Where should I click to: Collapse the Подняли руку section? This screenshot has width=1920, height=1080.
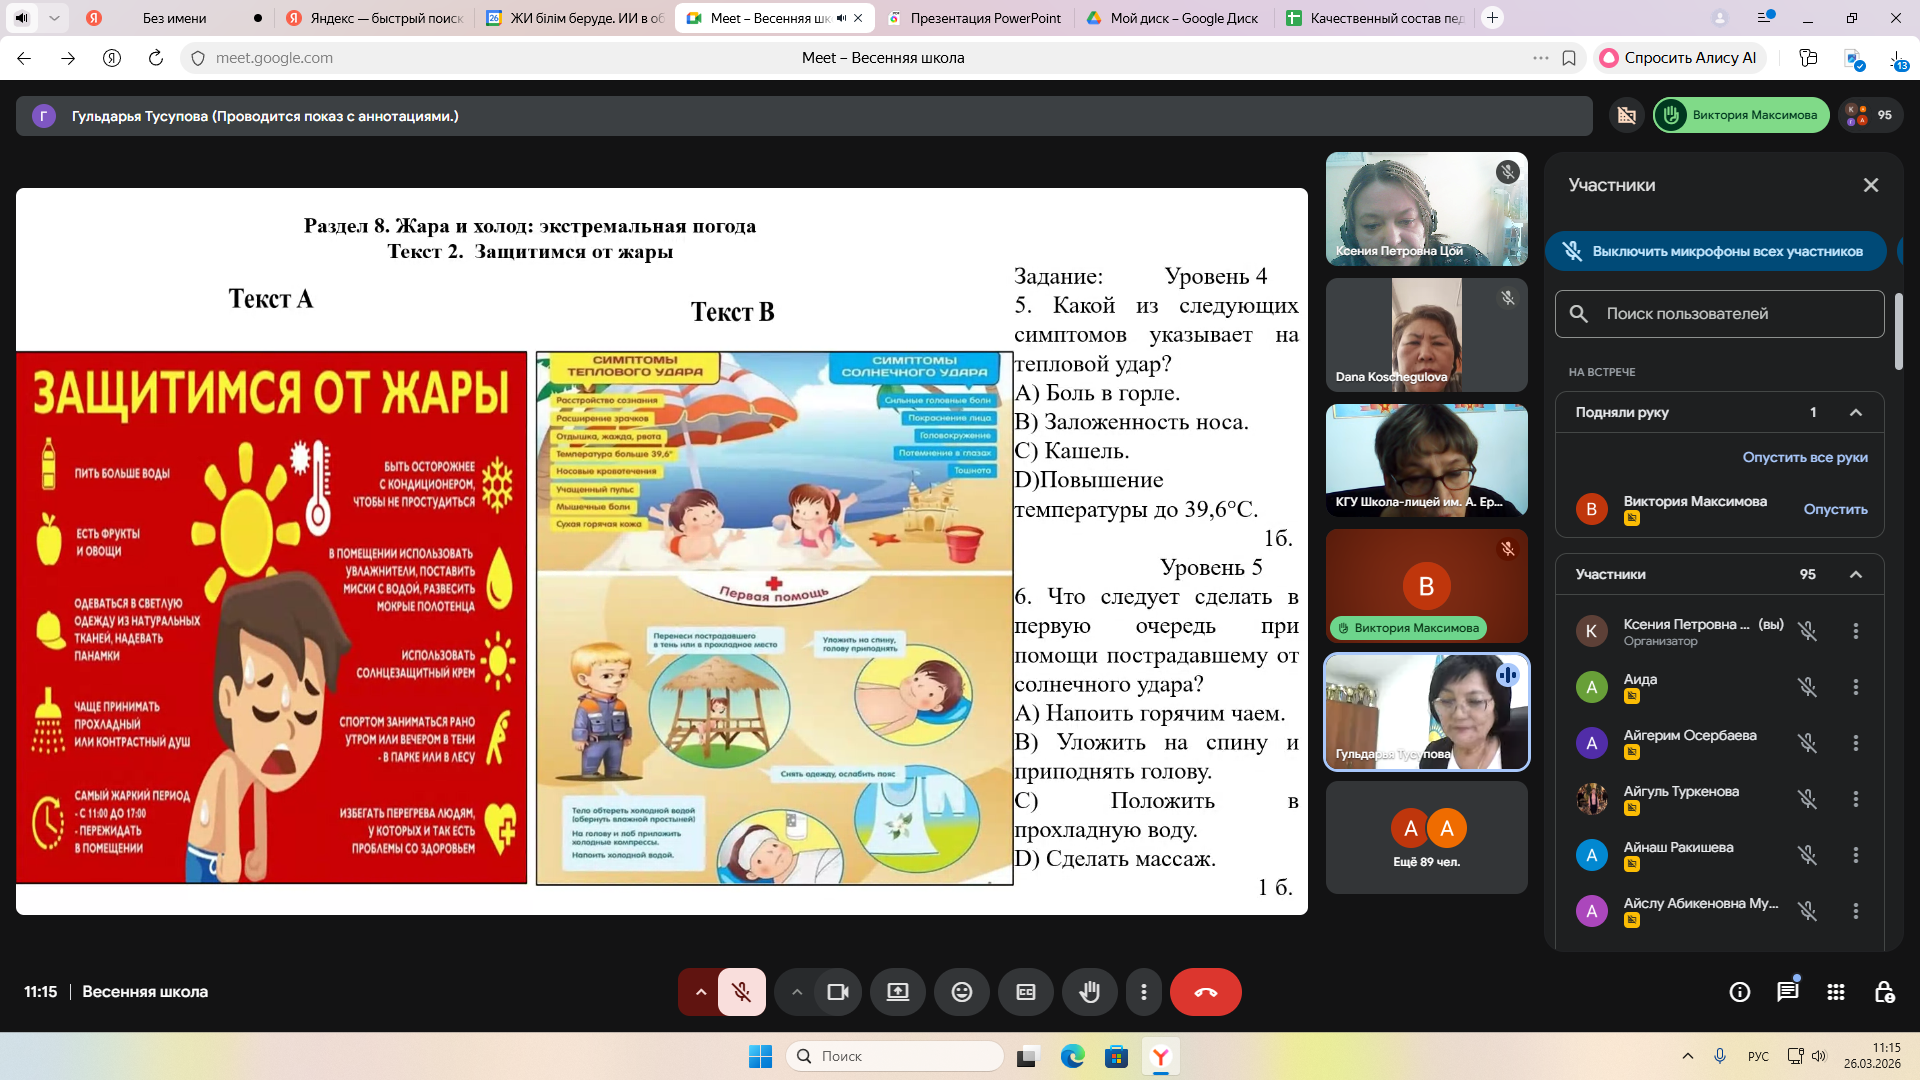[1856, 412]
